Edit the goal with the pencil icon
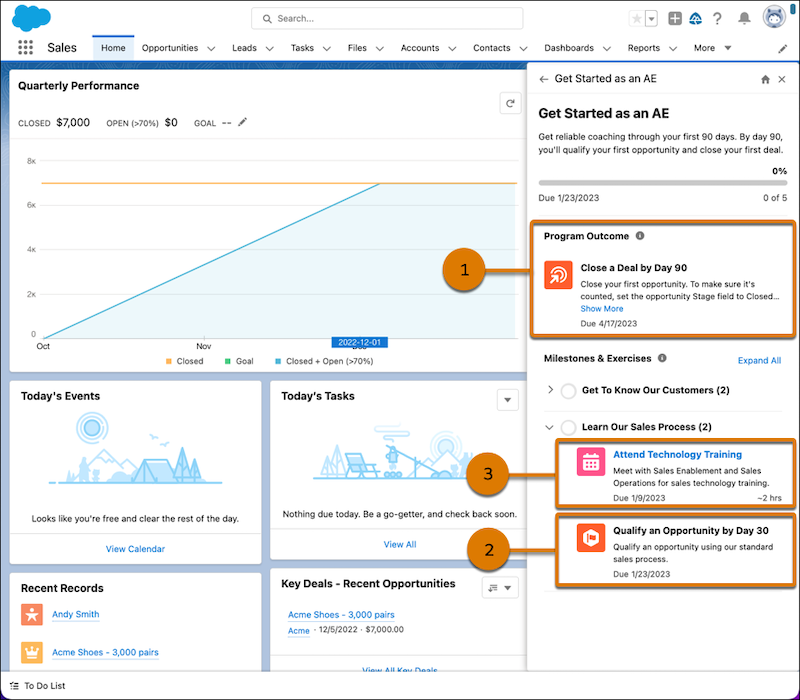Viewport: 800px width, 700px height. click(x=240, y=122)
